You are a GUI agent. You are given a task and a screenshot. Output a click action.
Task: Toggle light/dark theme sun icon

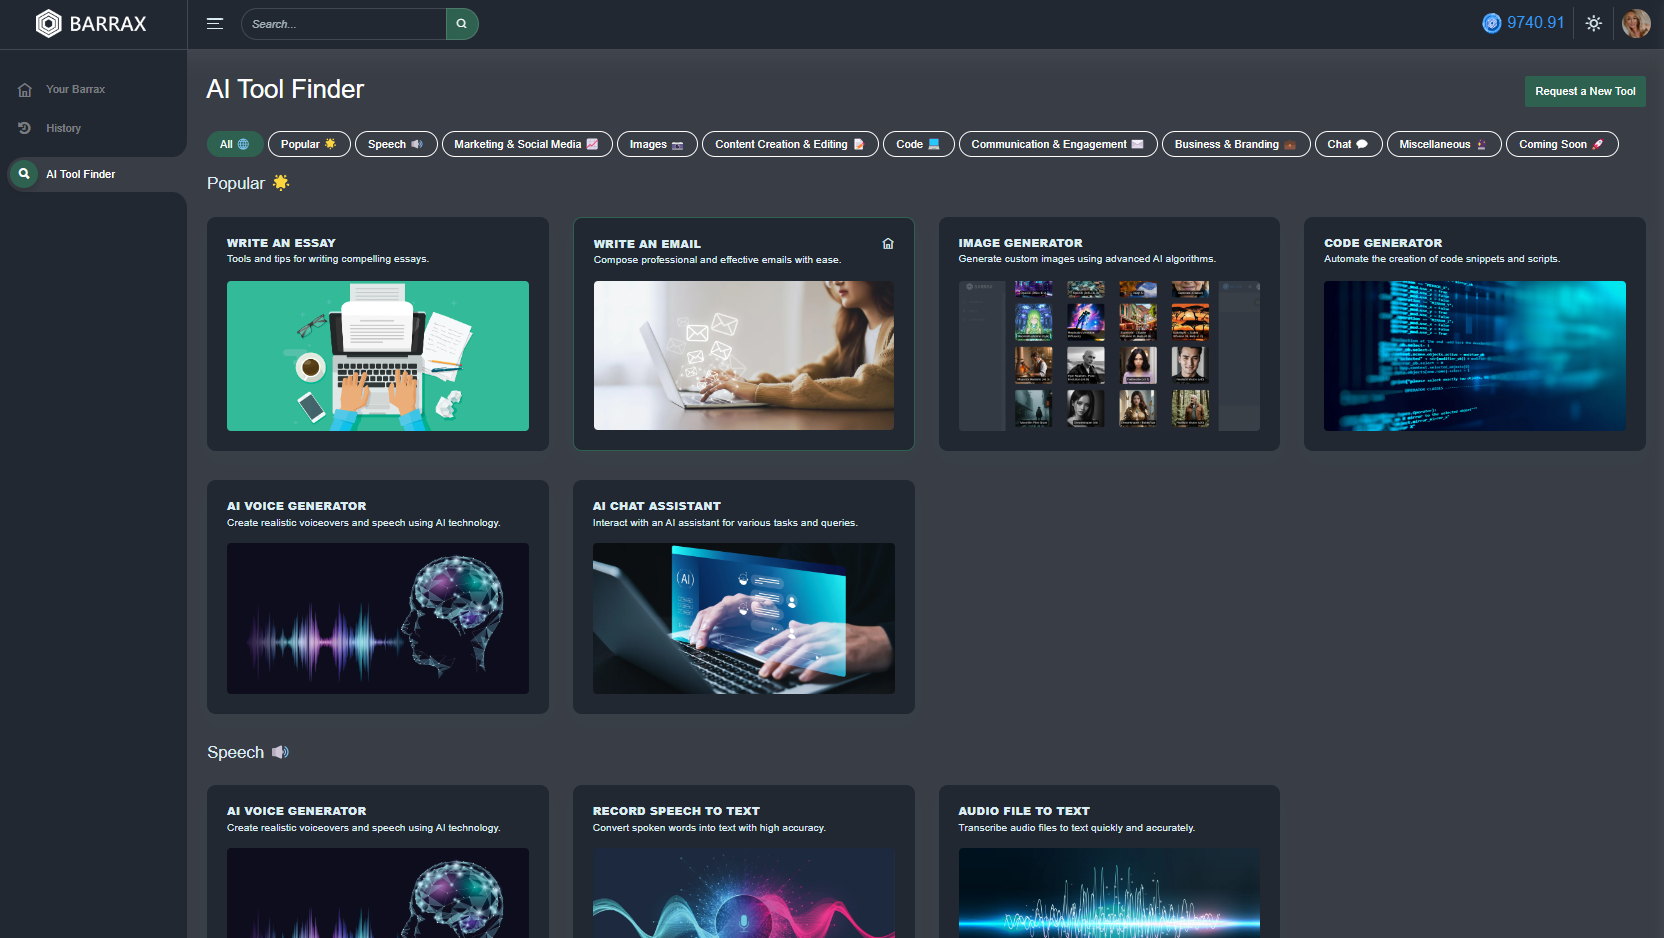(1594, 23)
